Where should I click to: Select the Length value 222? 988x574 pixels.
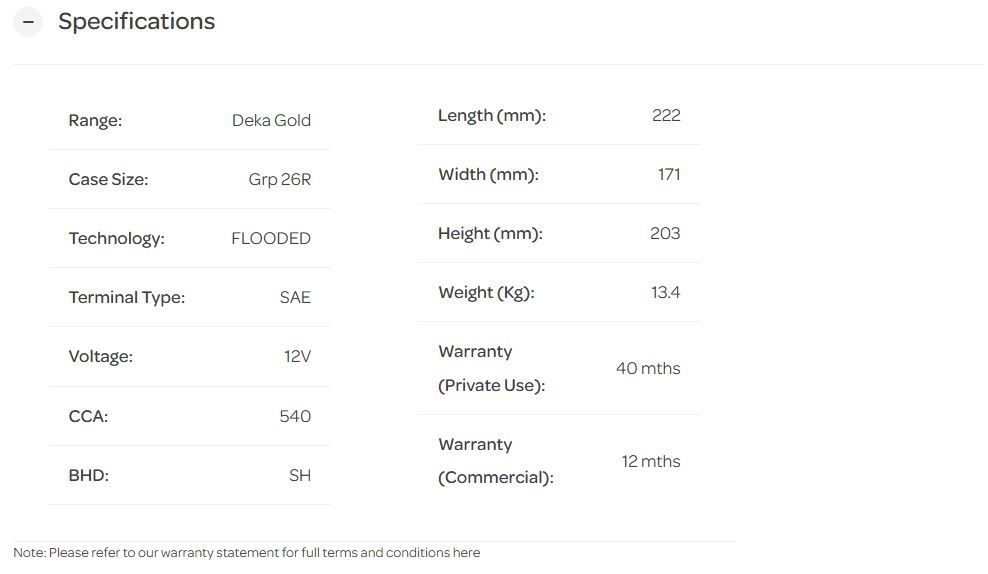click(666, 115)
